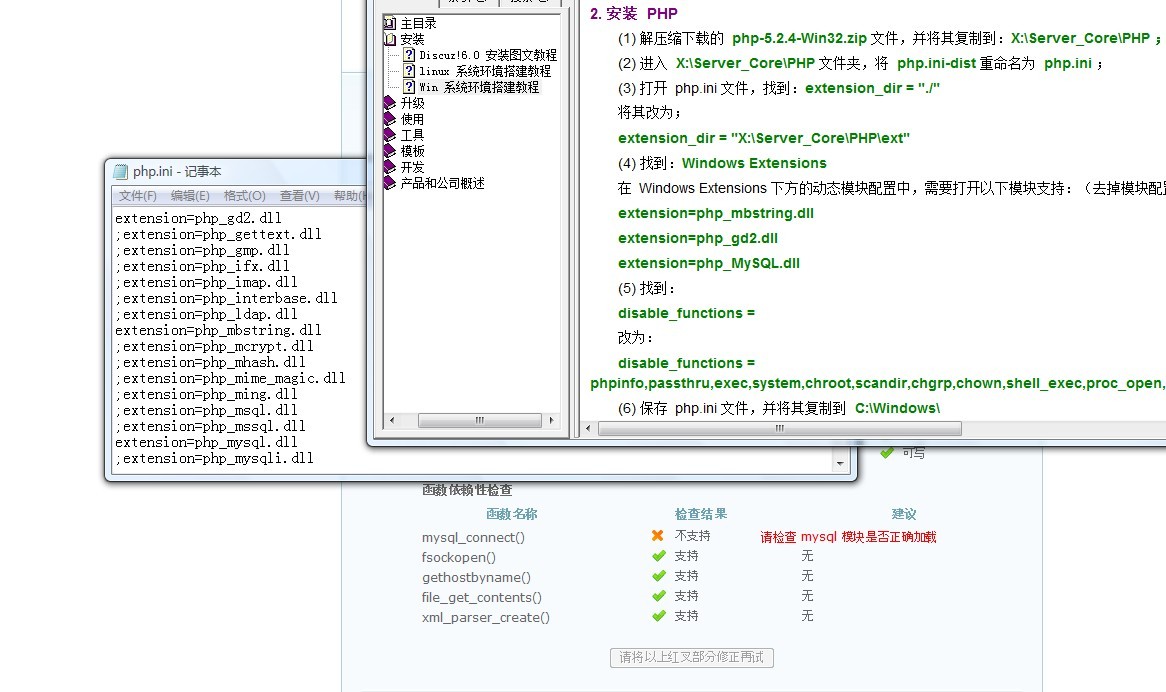Expand the 使用 book in contents tree
Image resolution: width=1166 pixels, height=692 pixels.
click(412, 119)
